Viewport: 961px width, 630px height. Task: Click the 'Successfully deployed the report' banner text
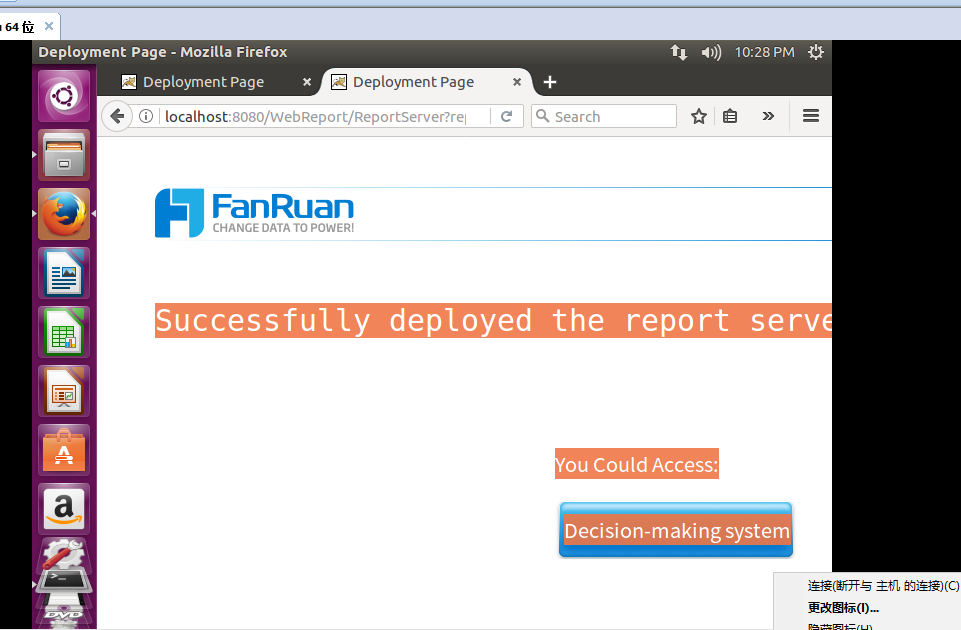493,321
